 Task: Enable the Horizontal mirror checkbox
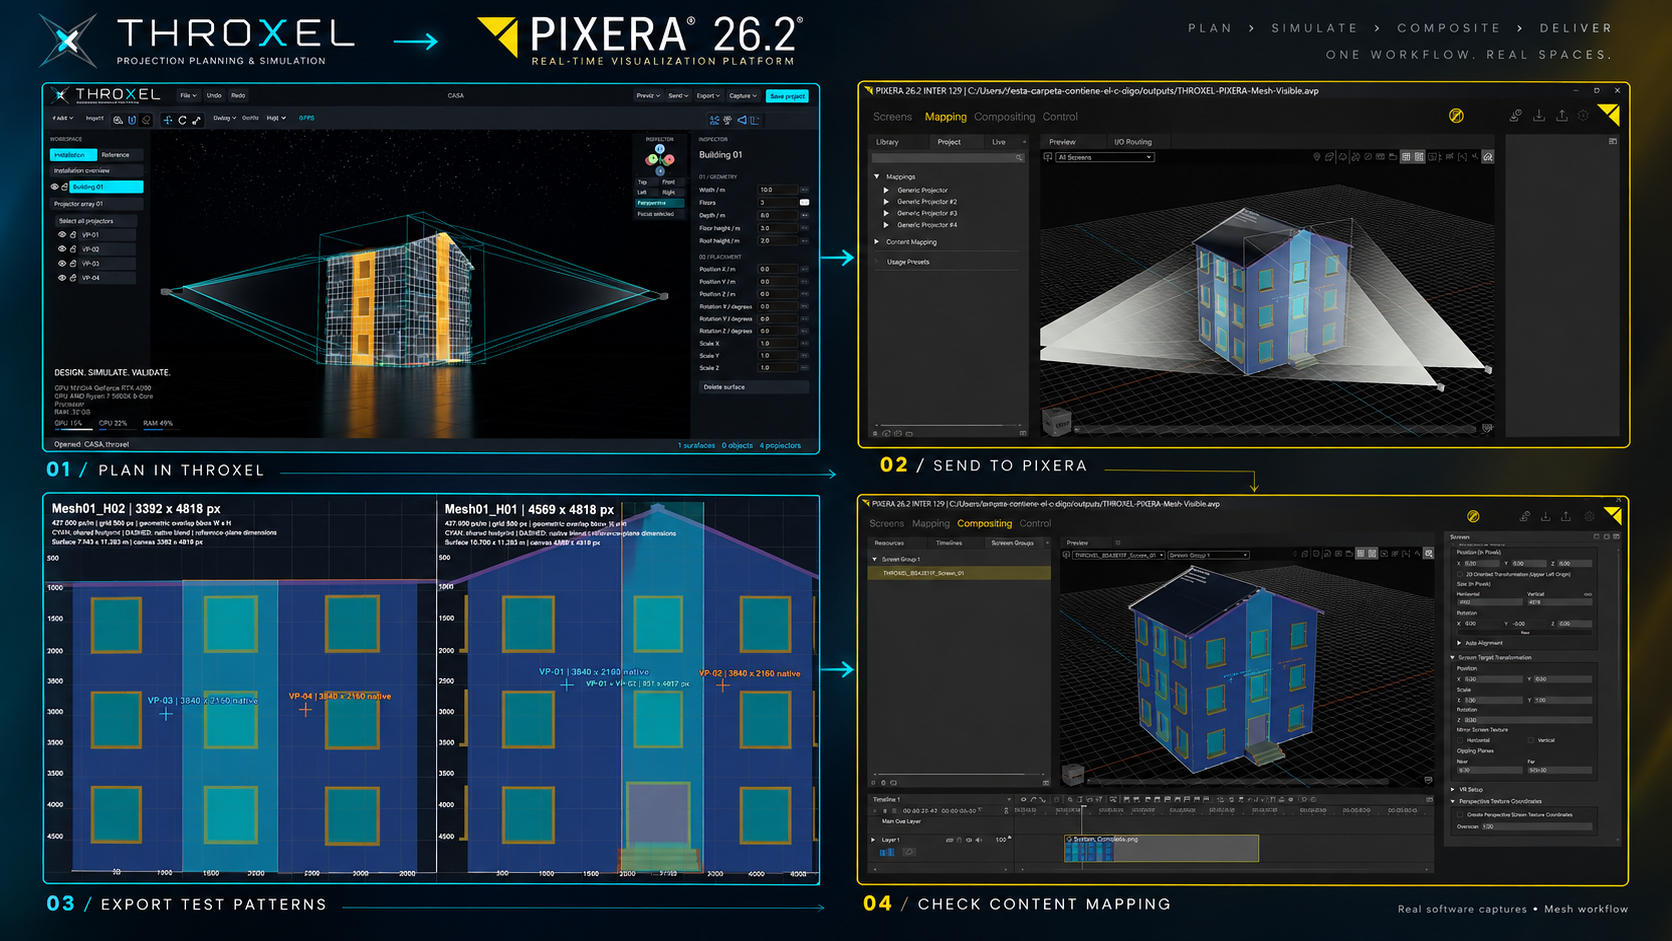(x=1460, y=740)
